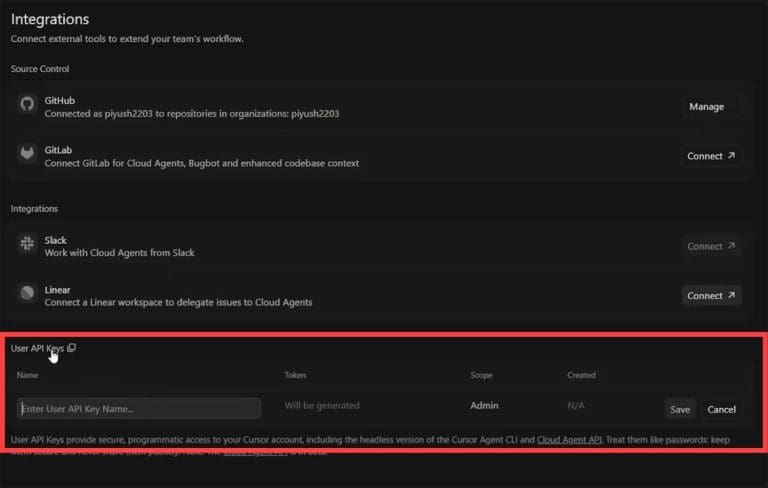The width and height of the screenshot is (768, 488).
Task: Click the Slack logo icon
Action: coord(27,243)
